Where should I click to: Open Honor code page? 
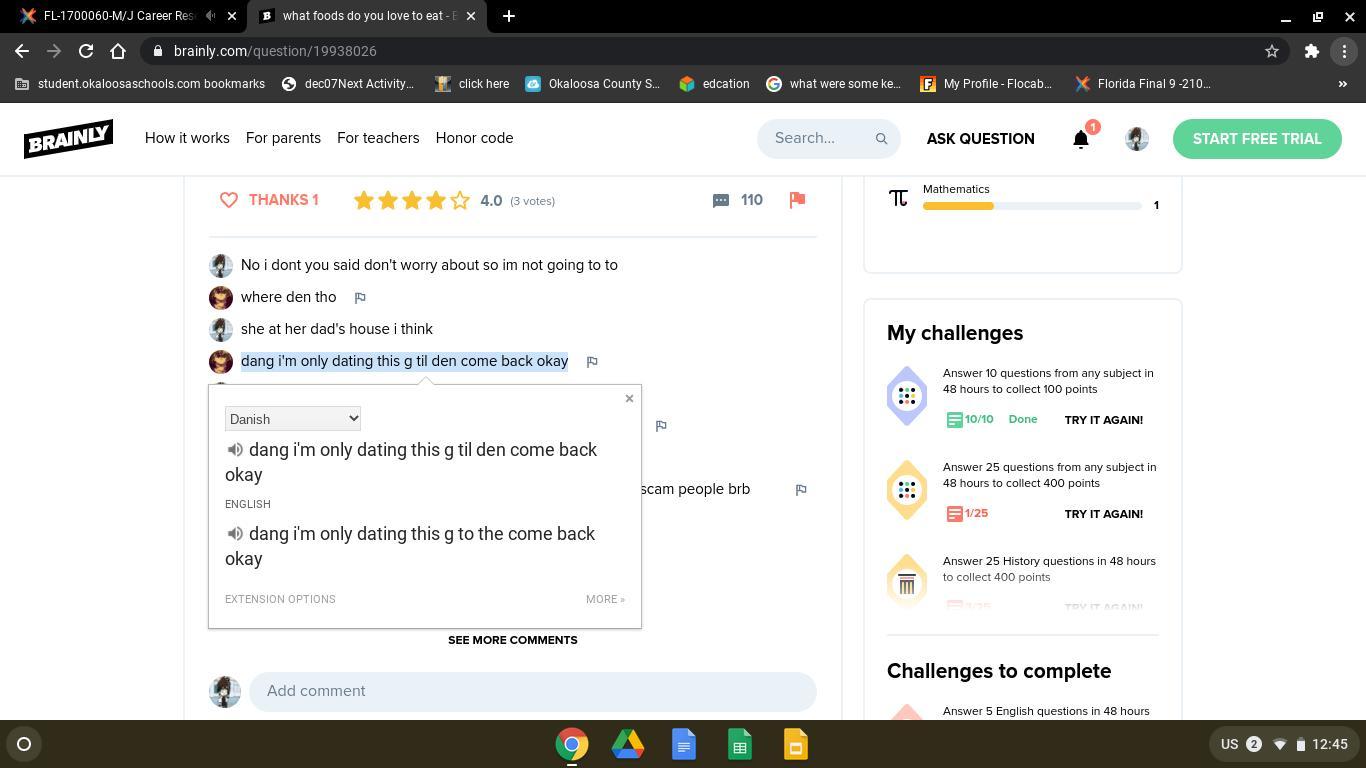[474, 138]
